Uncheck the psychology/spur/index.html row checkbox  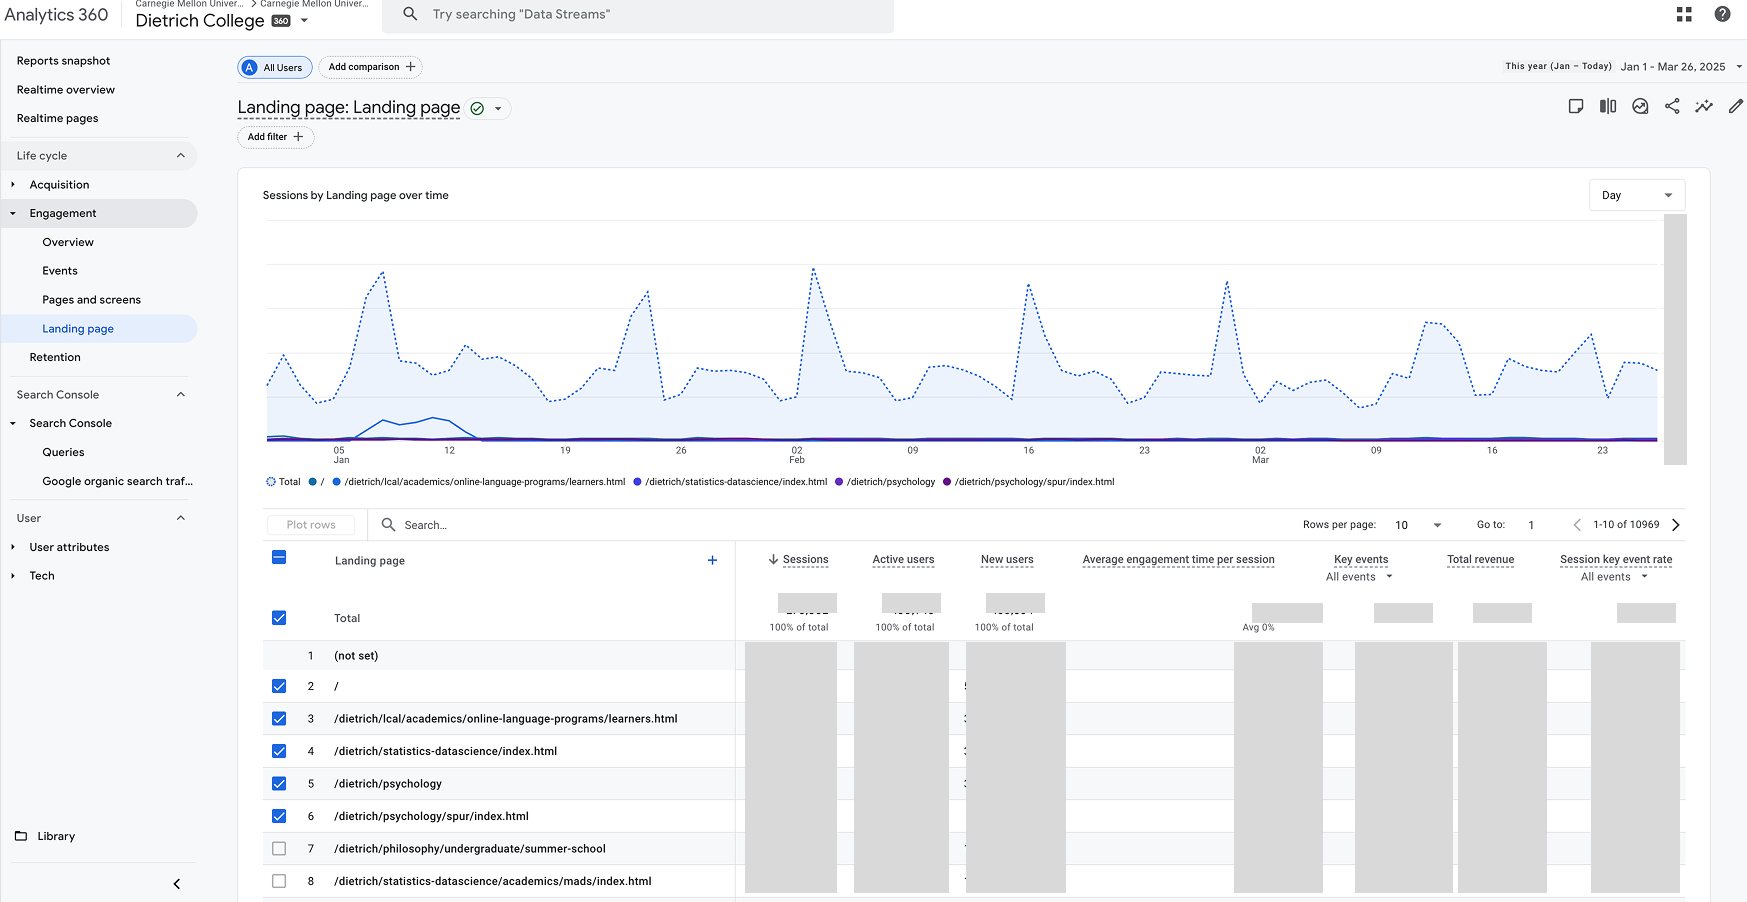point(279,816)
